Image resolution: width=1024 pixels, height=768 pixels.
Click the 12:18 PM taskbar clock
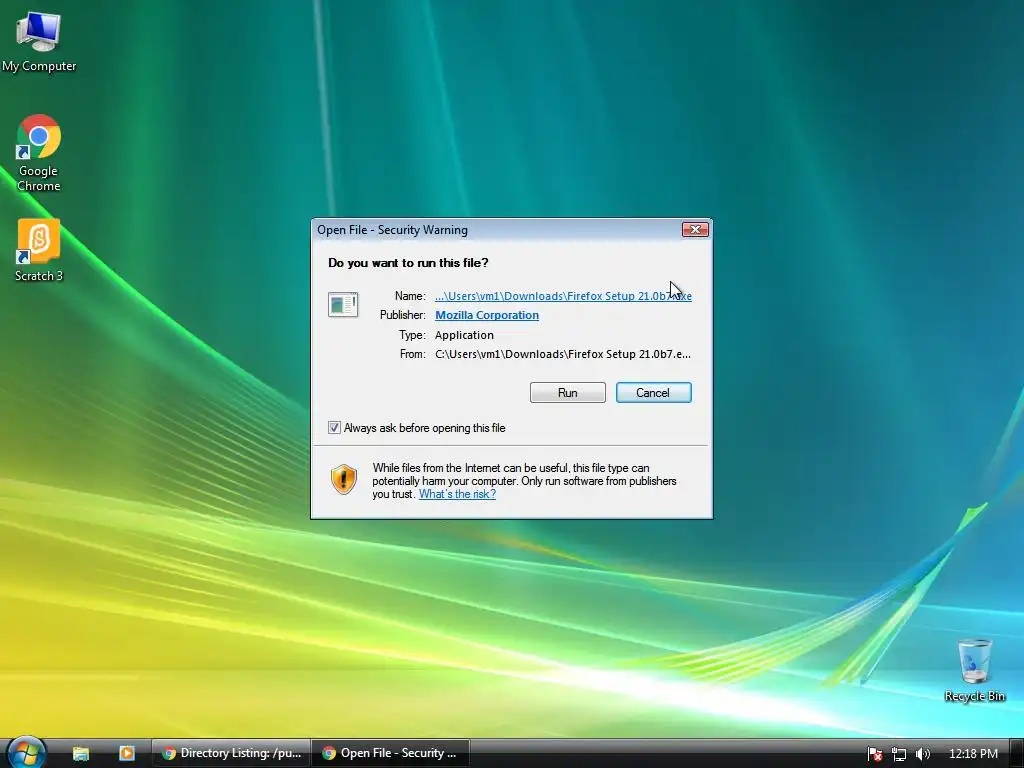click(x=973, y=754)
